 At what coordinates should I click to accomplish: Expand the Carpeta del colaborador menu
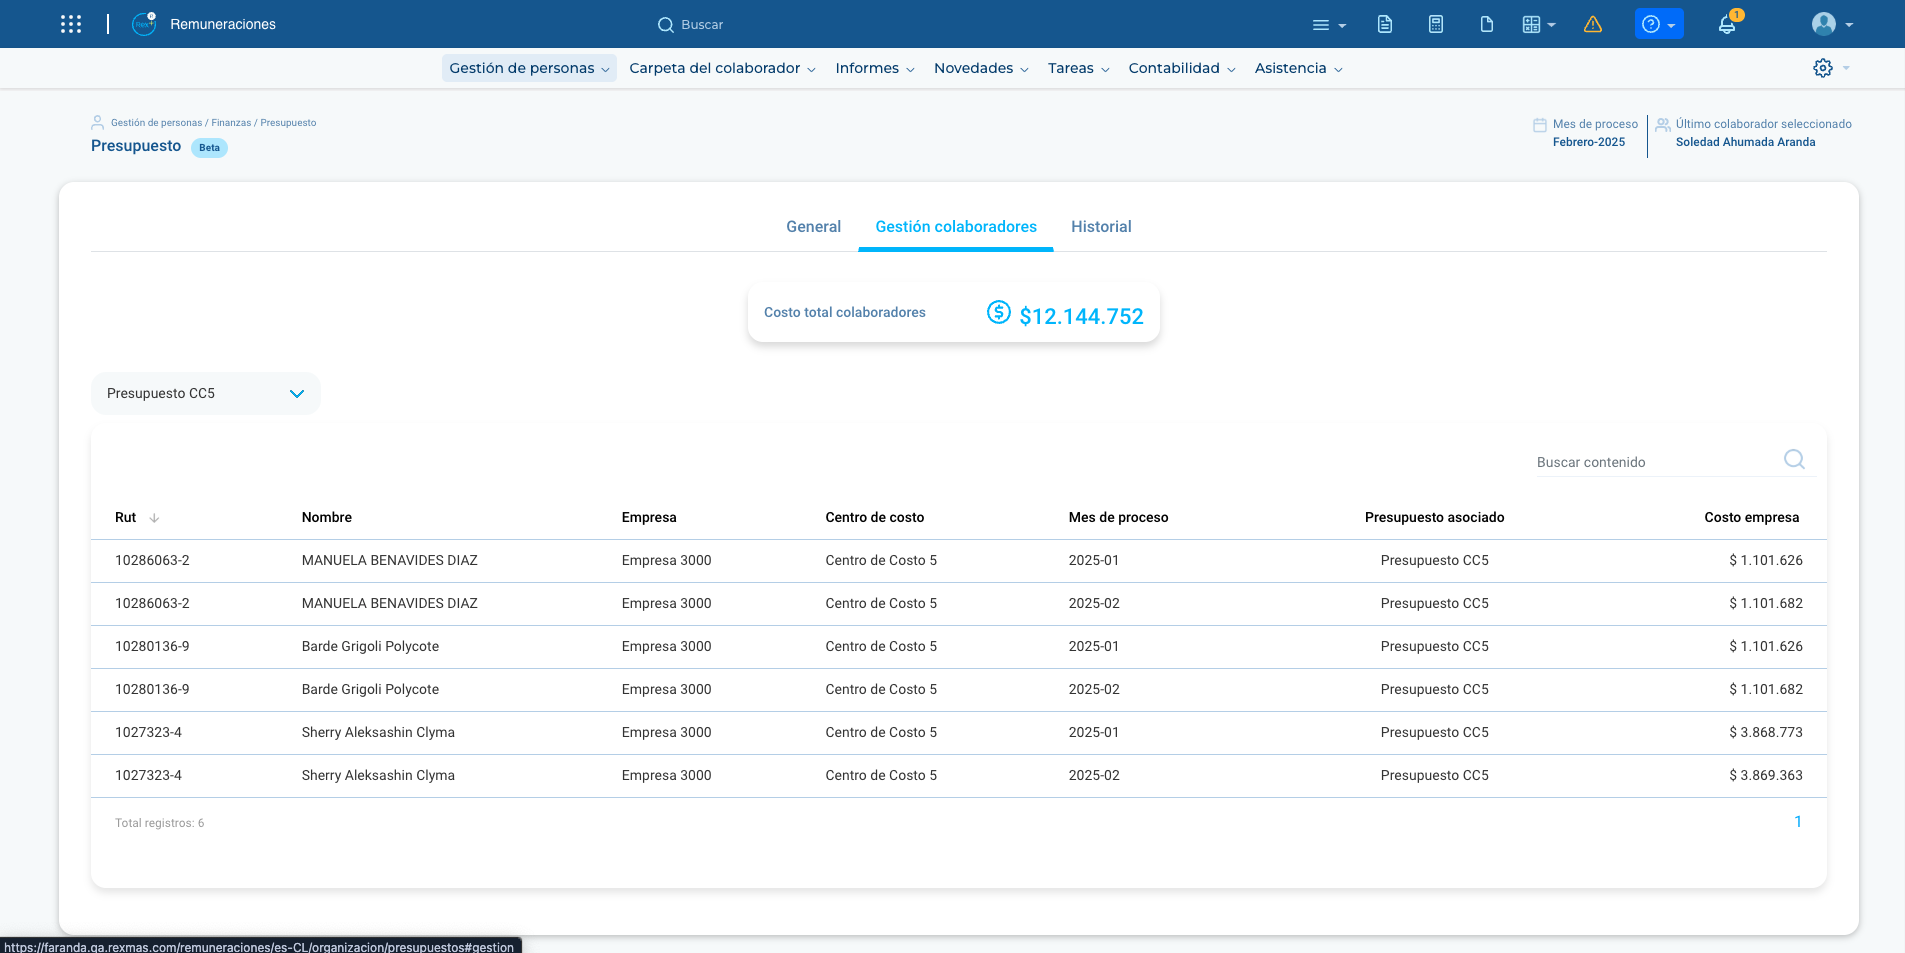click(722, 68)
